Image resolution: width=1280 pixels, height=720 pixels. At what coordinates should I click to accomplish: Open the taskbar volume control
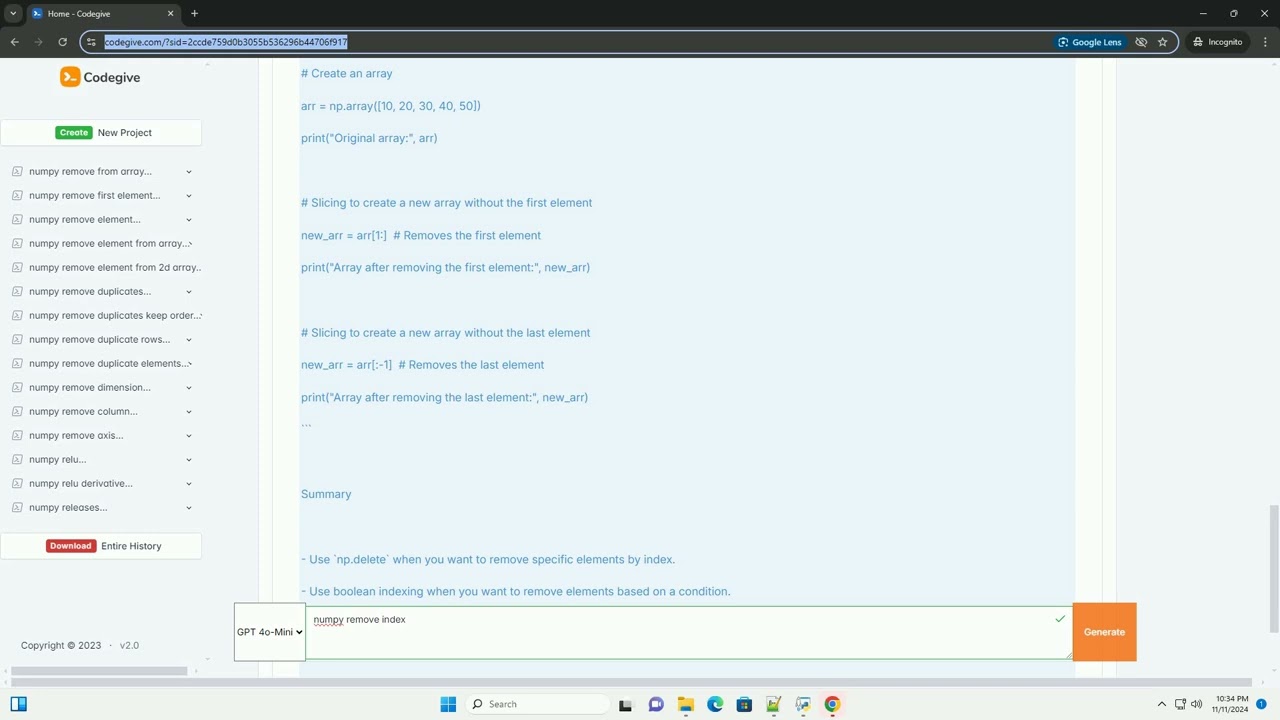pyautogui.click(x=1197, y=704)
